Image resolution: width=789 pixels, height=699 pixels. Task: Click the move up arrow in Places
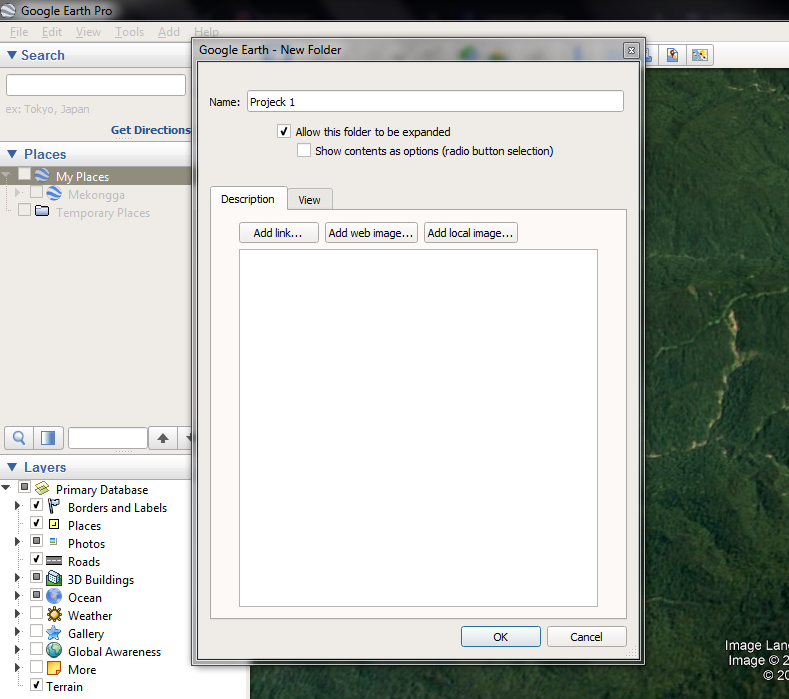pos(163,438)
